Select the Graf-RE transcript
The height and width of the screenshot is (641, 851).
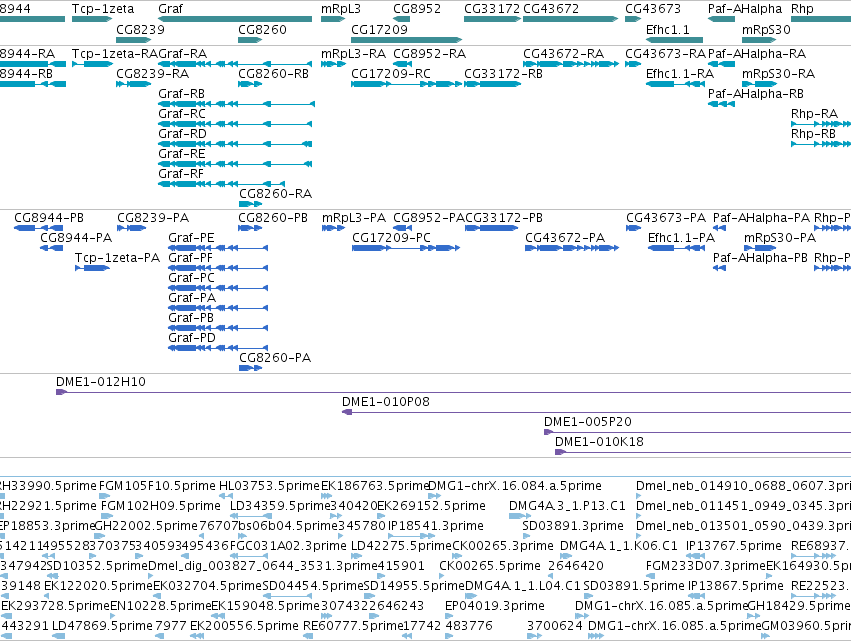tap(235, 164)
